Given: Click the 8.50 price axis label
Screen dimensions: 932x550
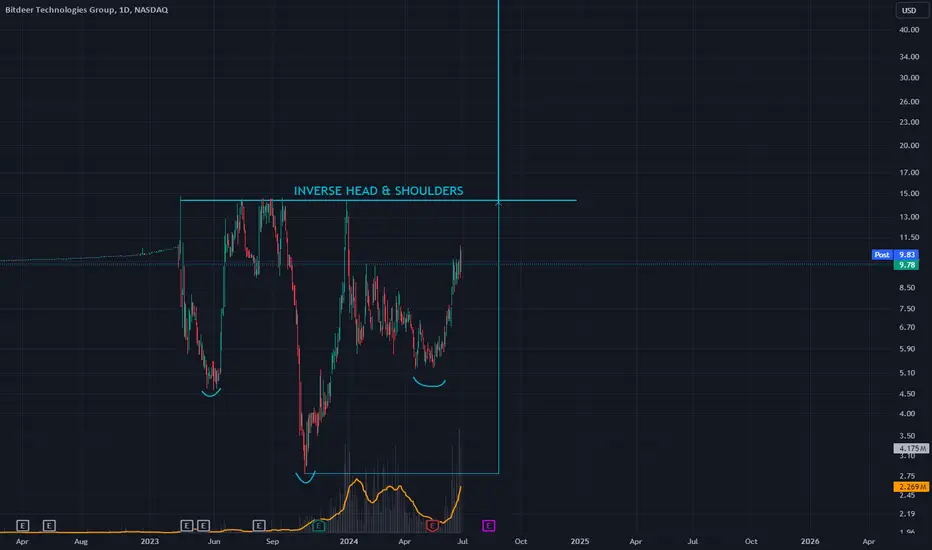Looking at the screenshot, I should (x=907, y=288).
